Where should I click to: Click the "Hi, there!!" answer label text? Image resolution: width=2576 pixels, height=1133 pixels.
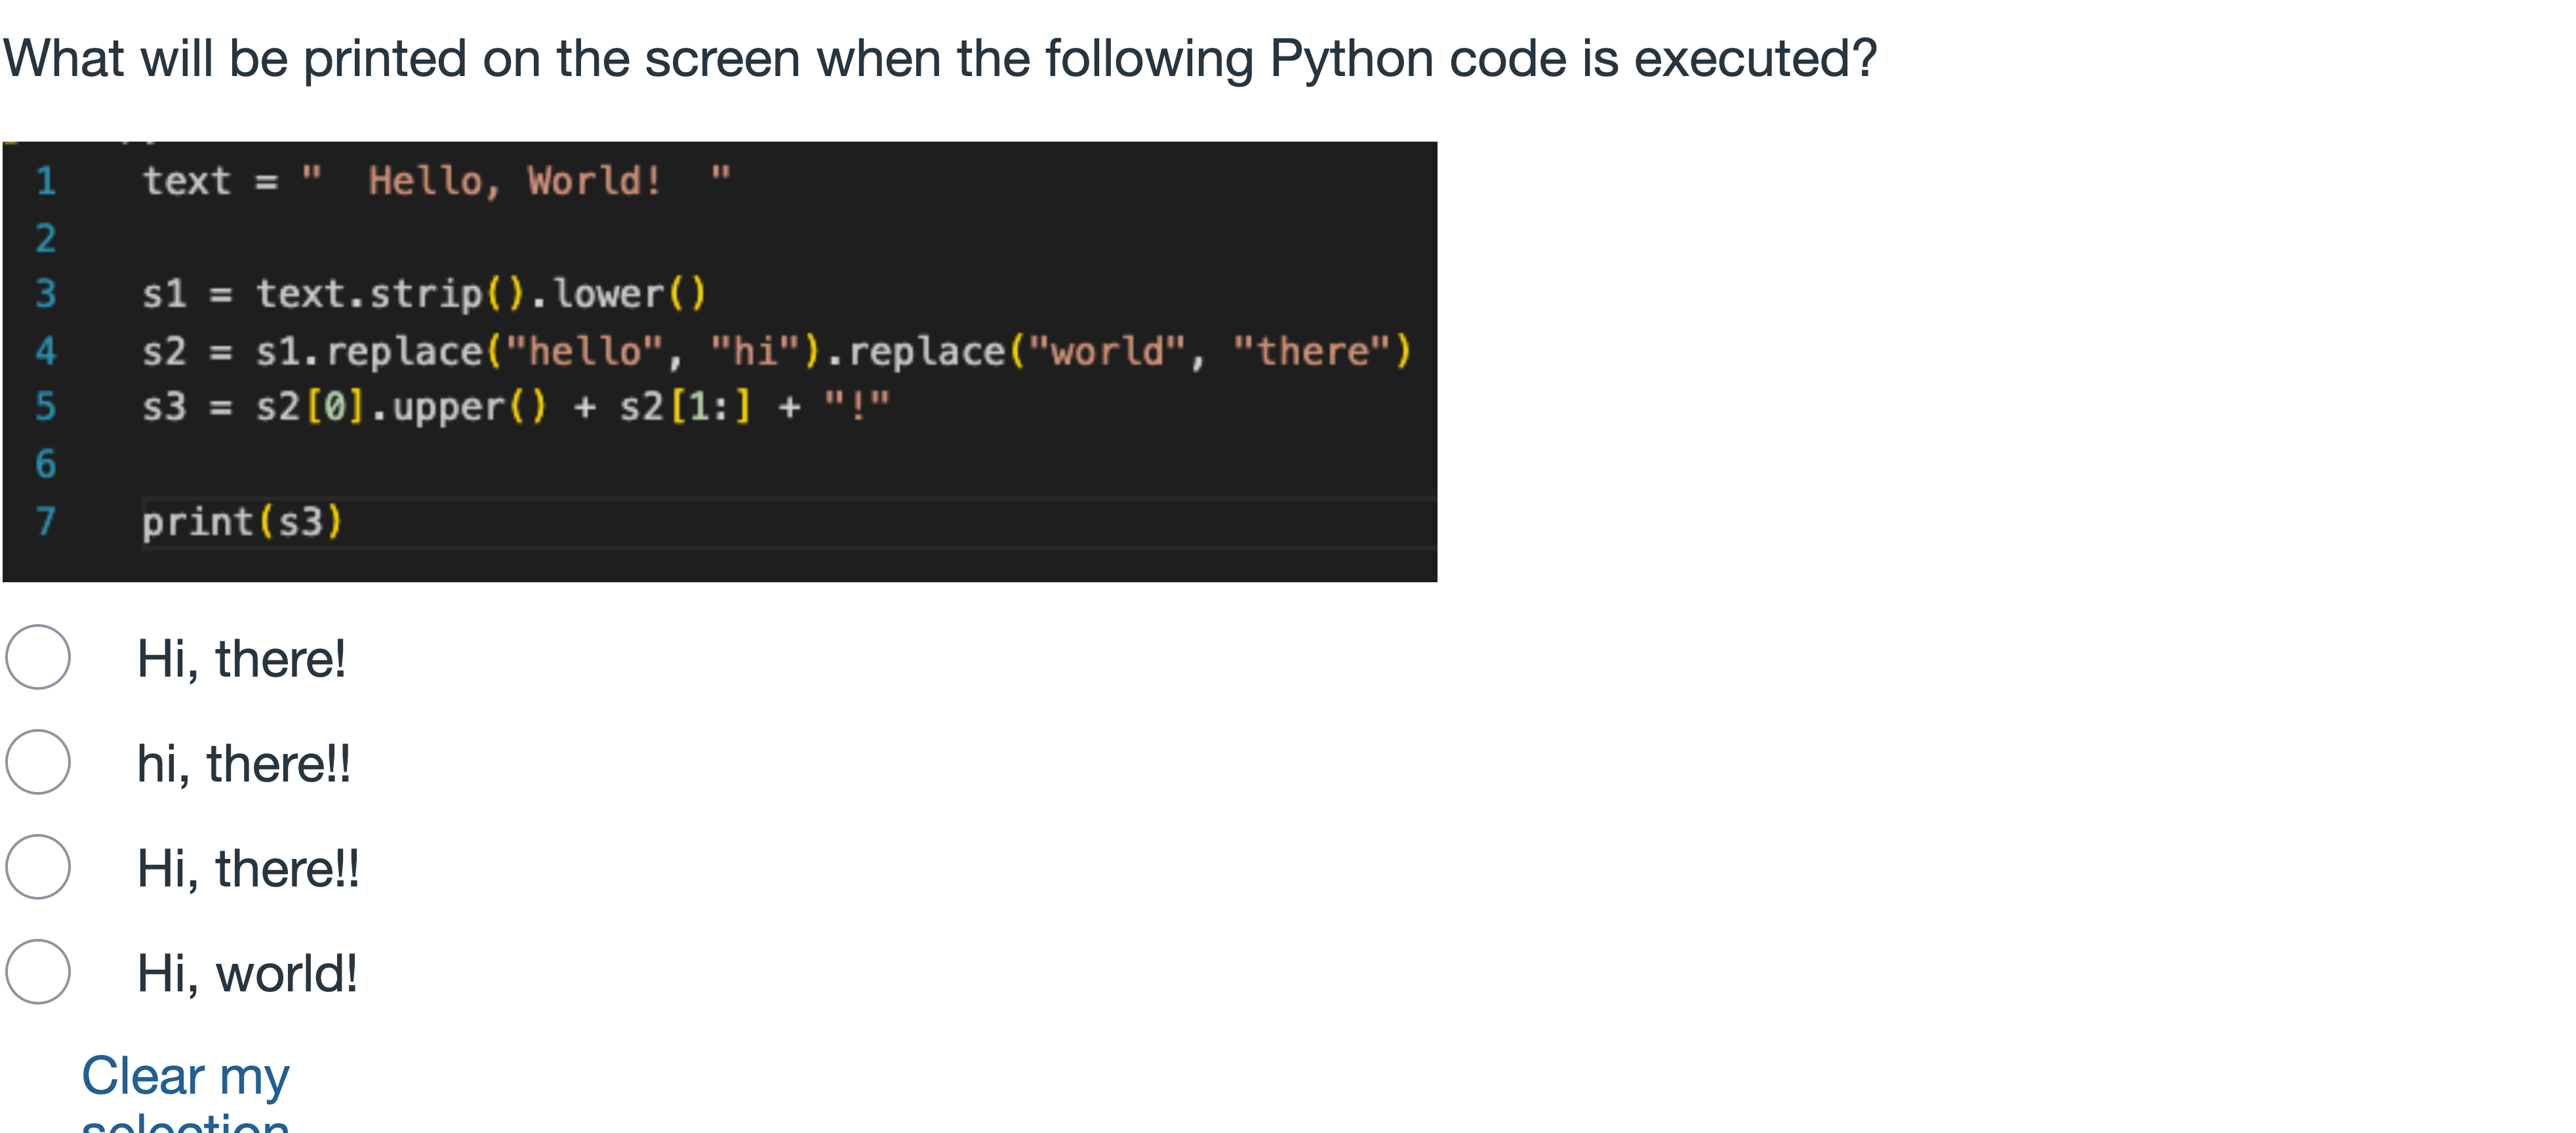[248, 868]
